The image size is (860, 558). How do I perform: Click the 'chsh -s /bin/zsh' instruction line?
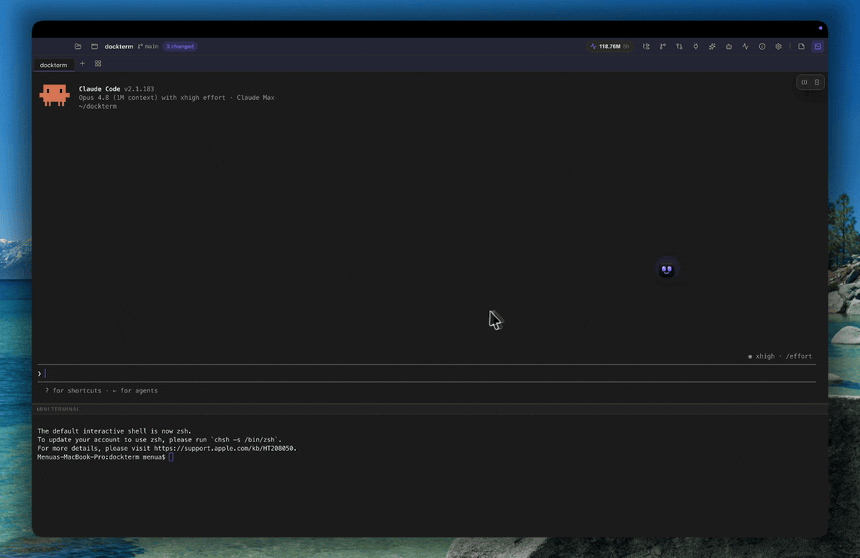[x=159, y=439]
